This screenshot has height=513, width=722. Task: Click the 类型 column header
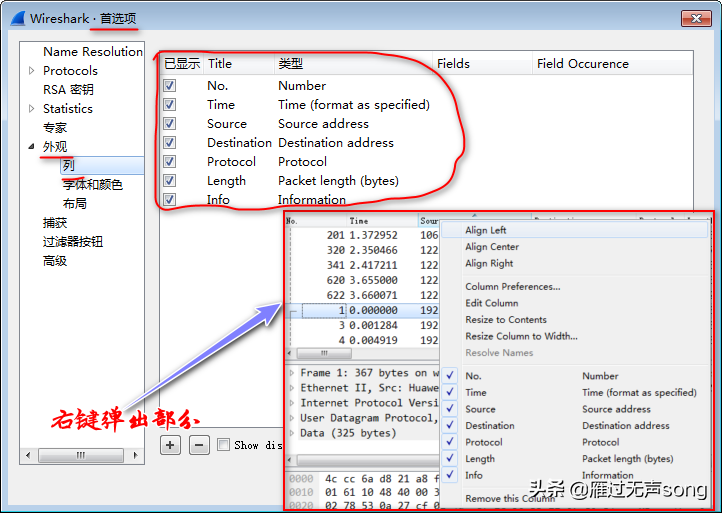tap(353, 64)
